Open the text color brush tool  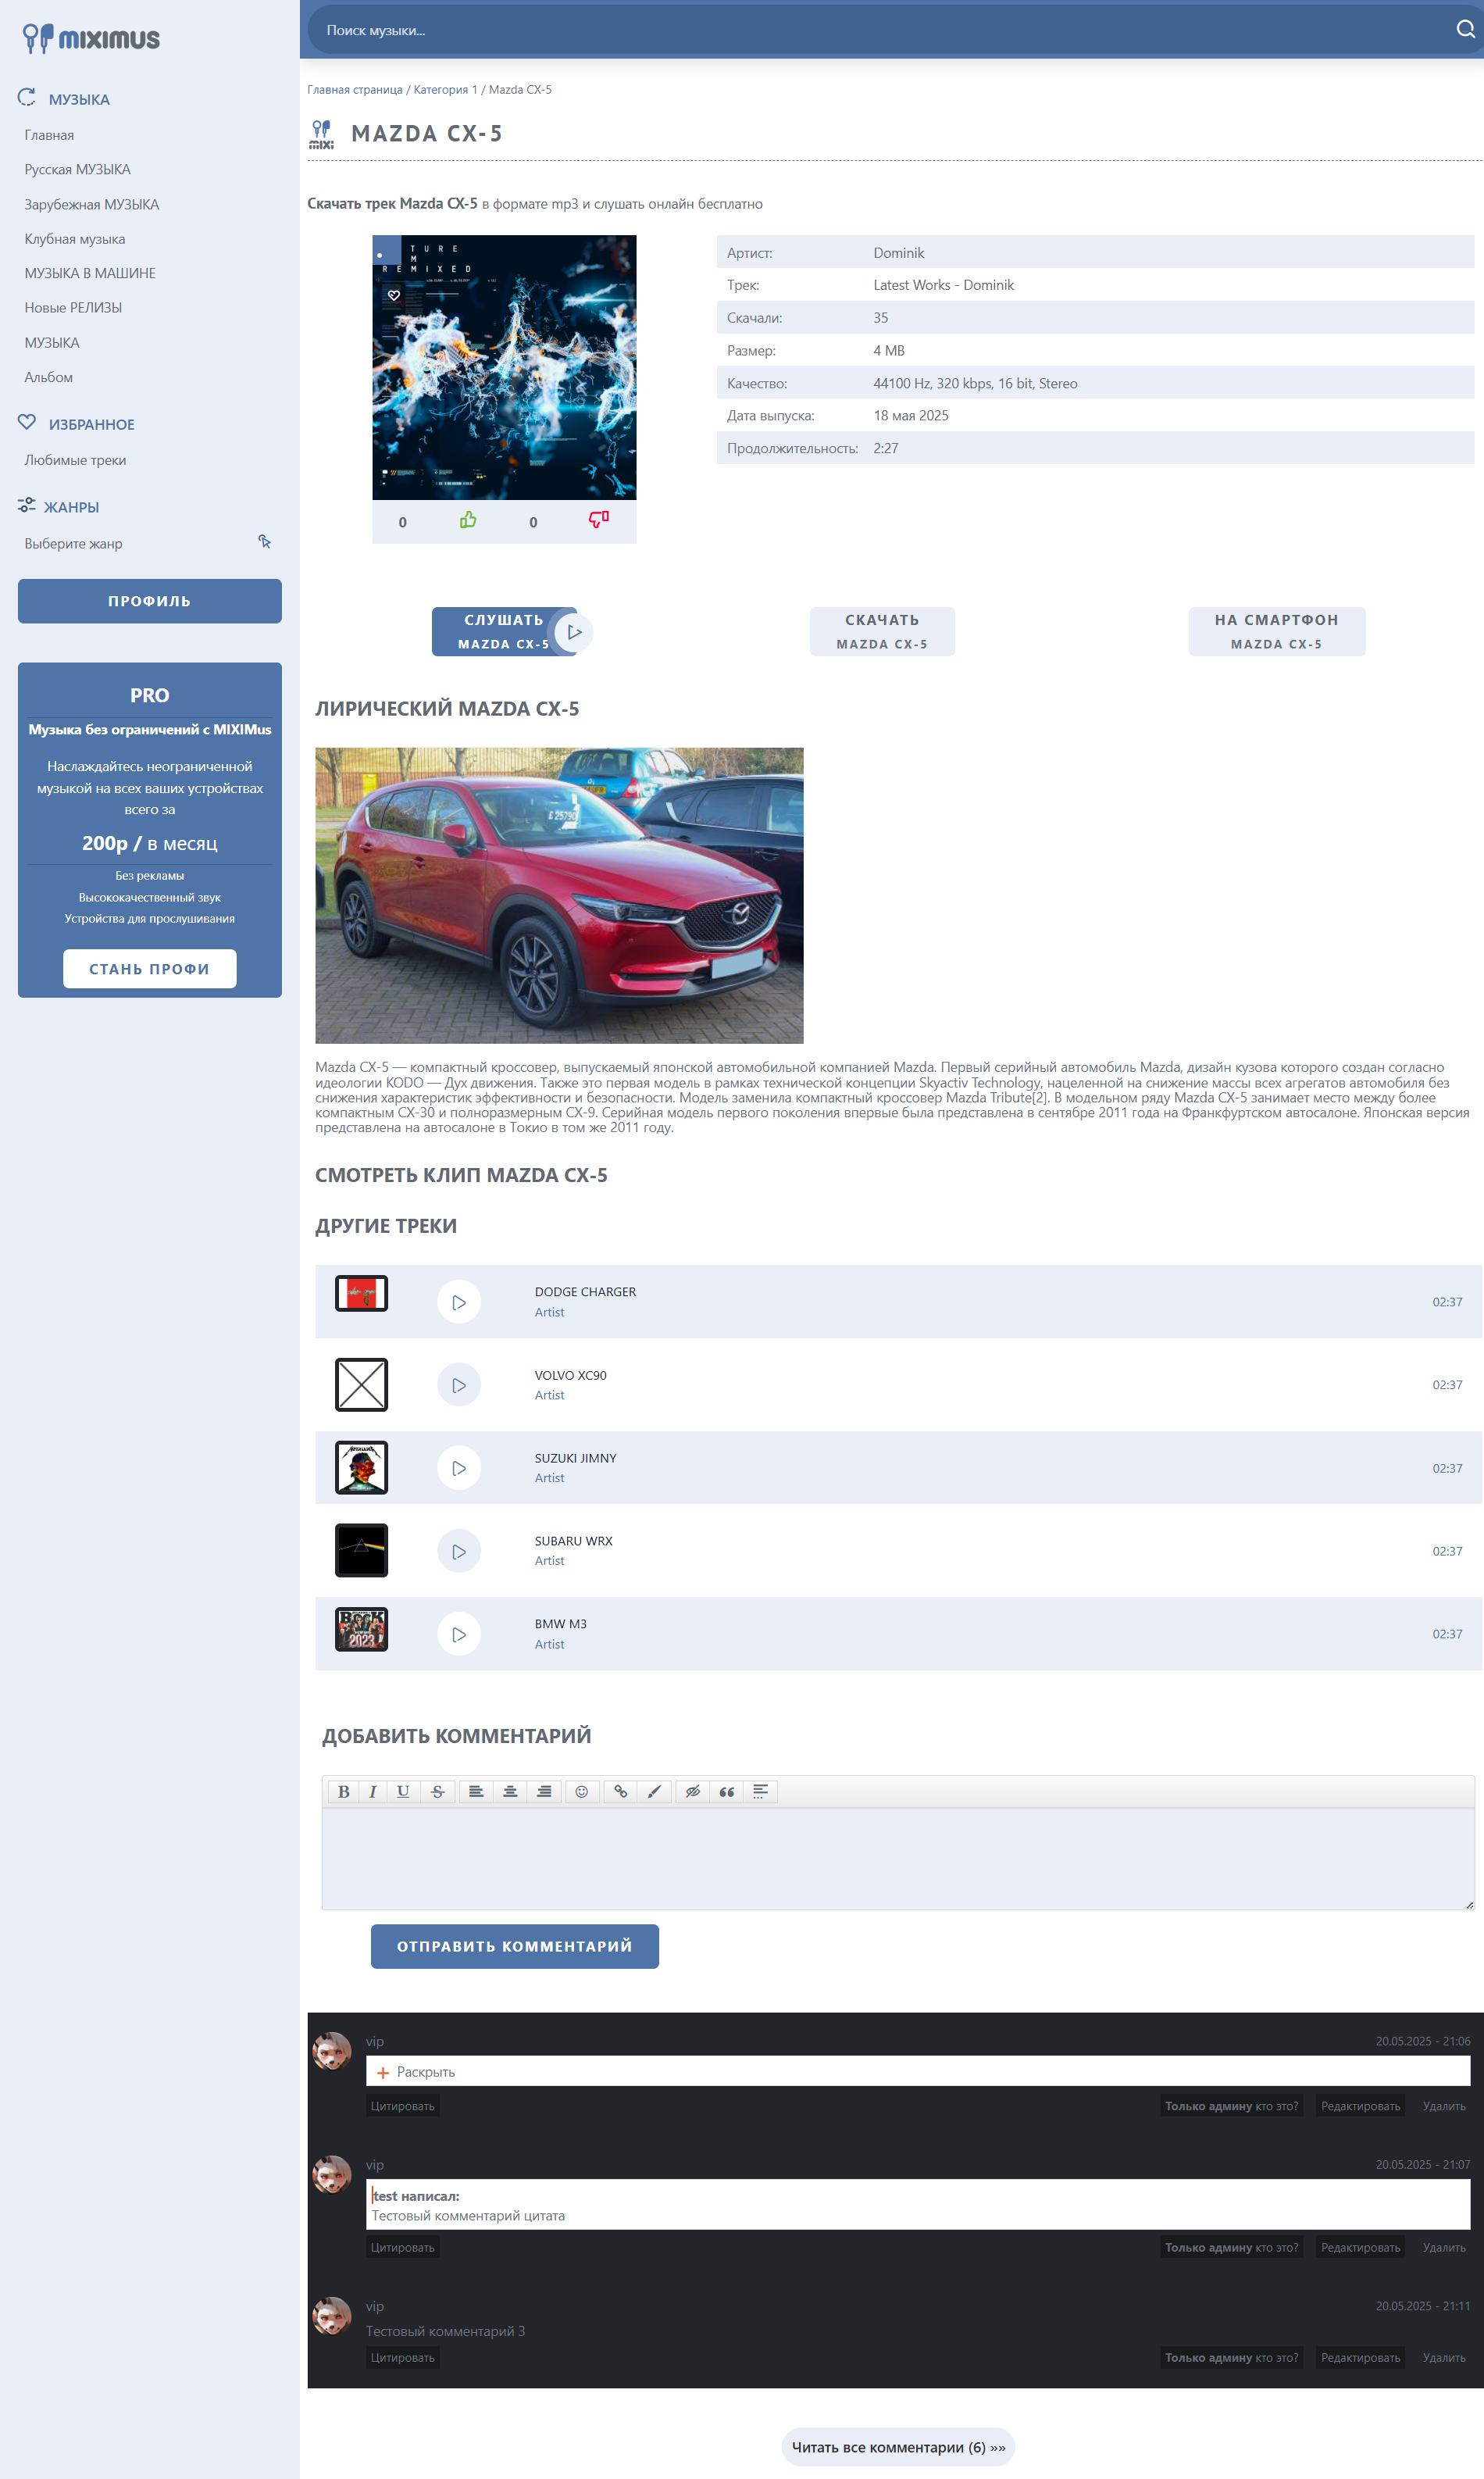[654, 1791]
